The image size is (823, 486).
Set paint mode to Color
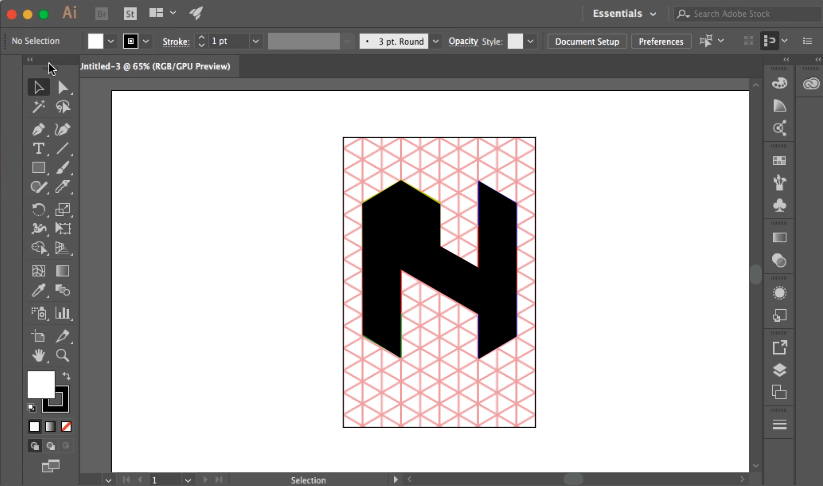pos(34,427)
